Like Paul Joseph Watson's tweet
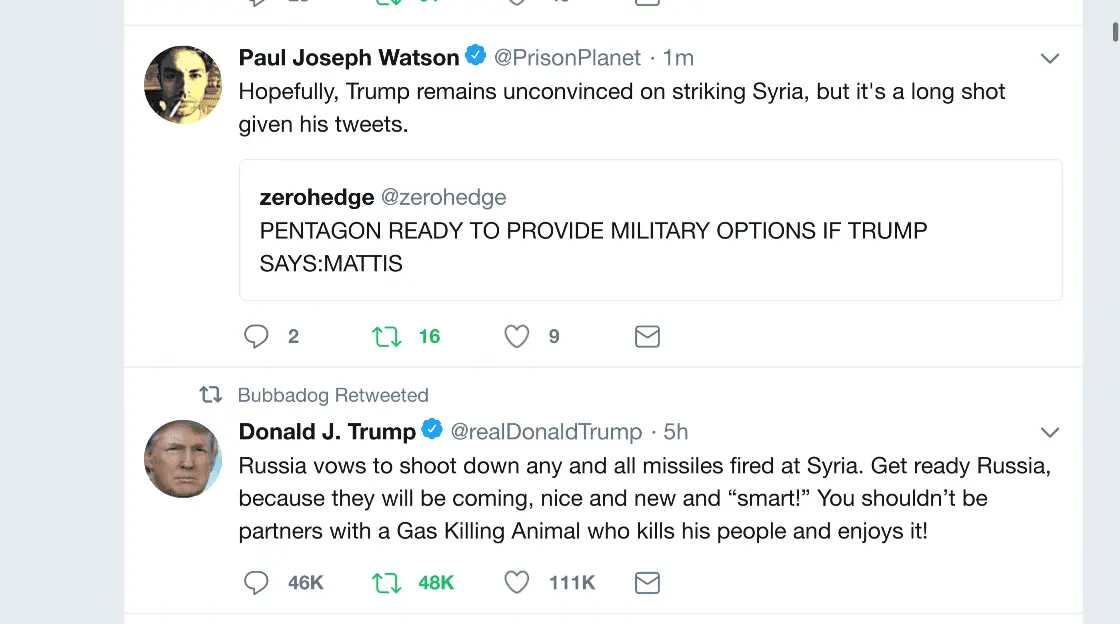1120x624 pixels. (516, 337)
